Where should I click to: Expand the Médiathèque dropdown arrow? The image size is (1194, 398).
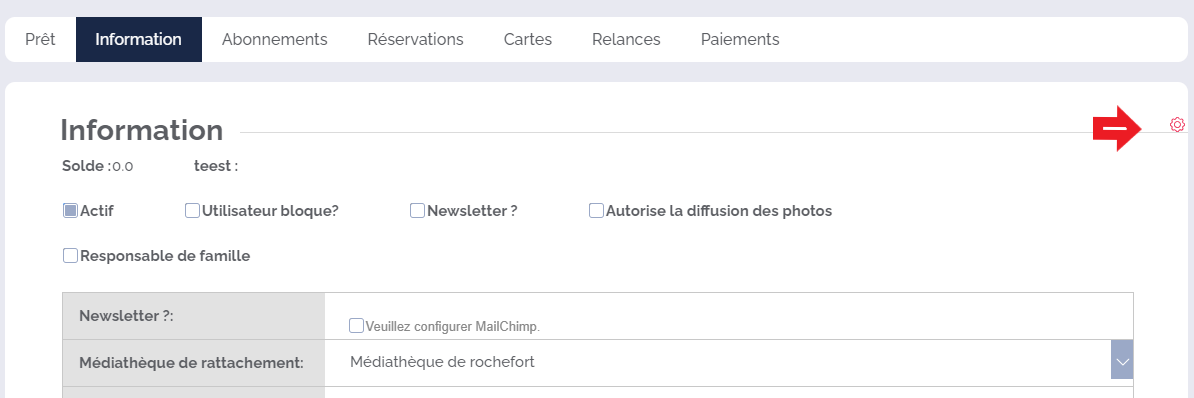(x=1122, y=362)
